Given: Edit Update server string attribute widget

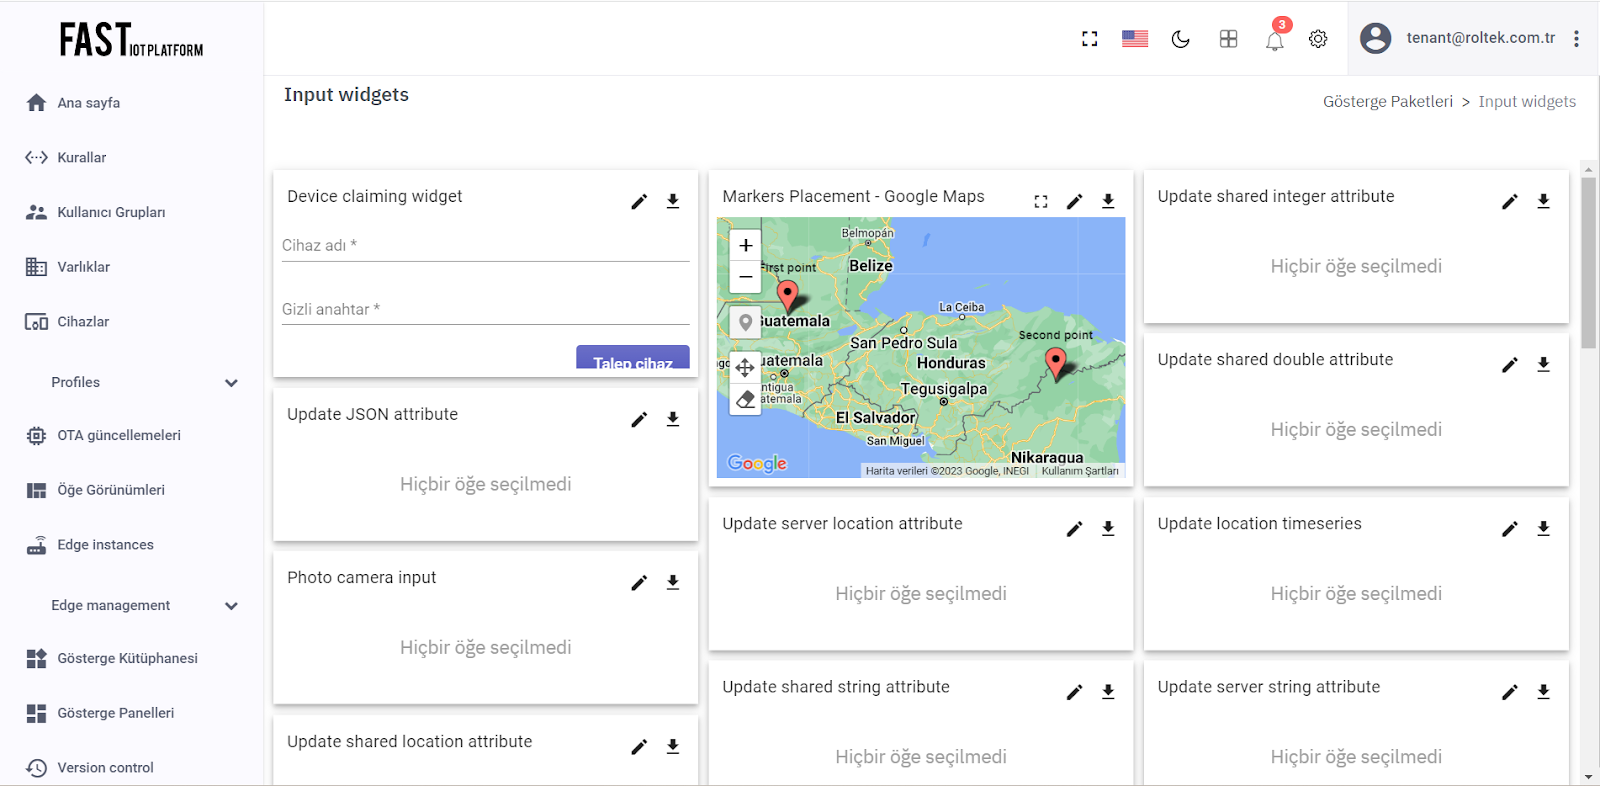Looking at the screenshot, I should coord(1510,692).
